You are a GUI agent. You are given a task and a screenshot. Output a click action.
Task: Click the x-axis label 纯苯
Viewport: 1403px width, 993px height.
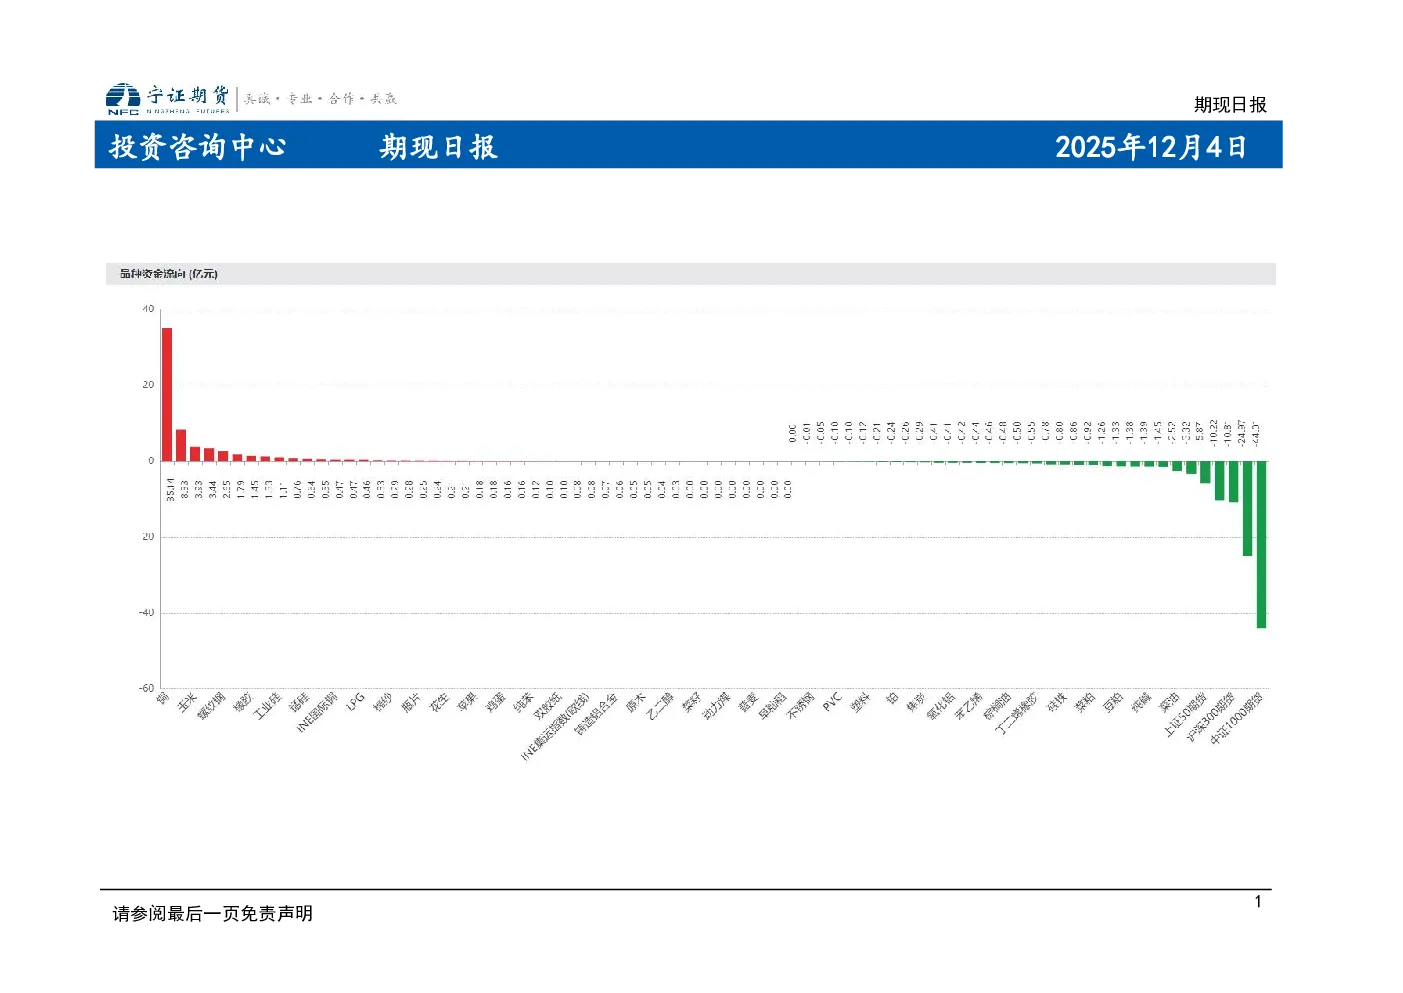pyautogui.click(x=523, y=702)
